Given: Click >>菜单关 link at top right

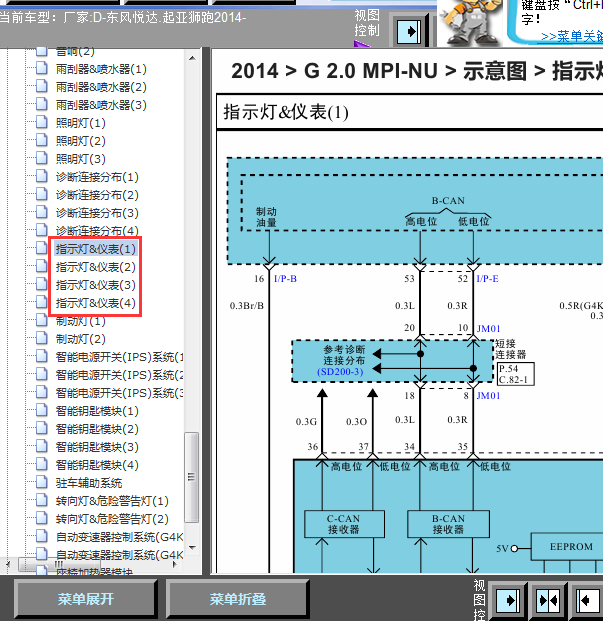Looking at the screenshot, I should 572,36.
